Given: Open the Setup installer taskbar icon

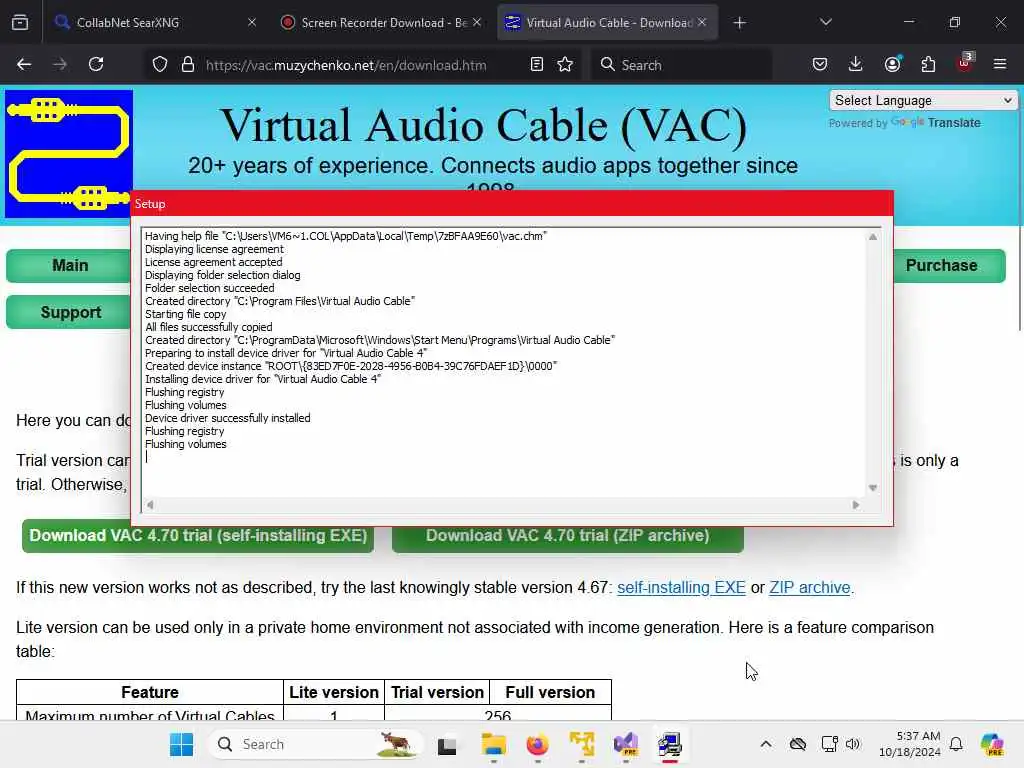Looking at the screenshot, I should [669, 744].
